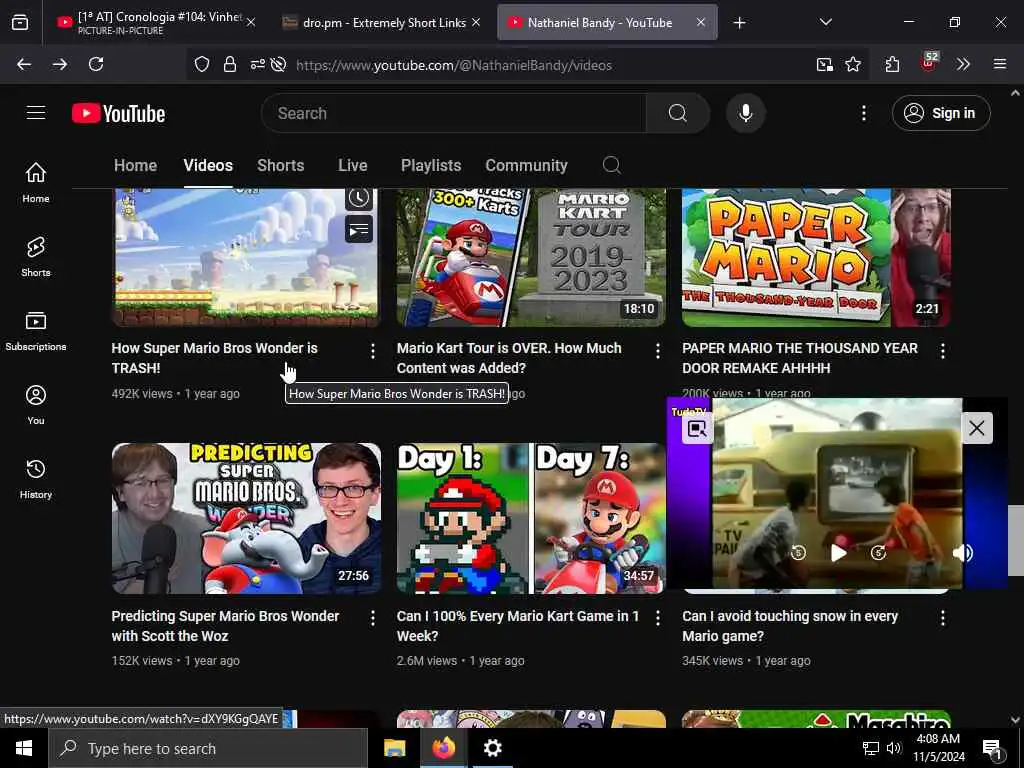Open Windows Start menu
Image resolution: width=1024 pixels, height=768 pixels.
(x=24, y=748)
